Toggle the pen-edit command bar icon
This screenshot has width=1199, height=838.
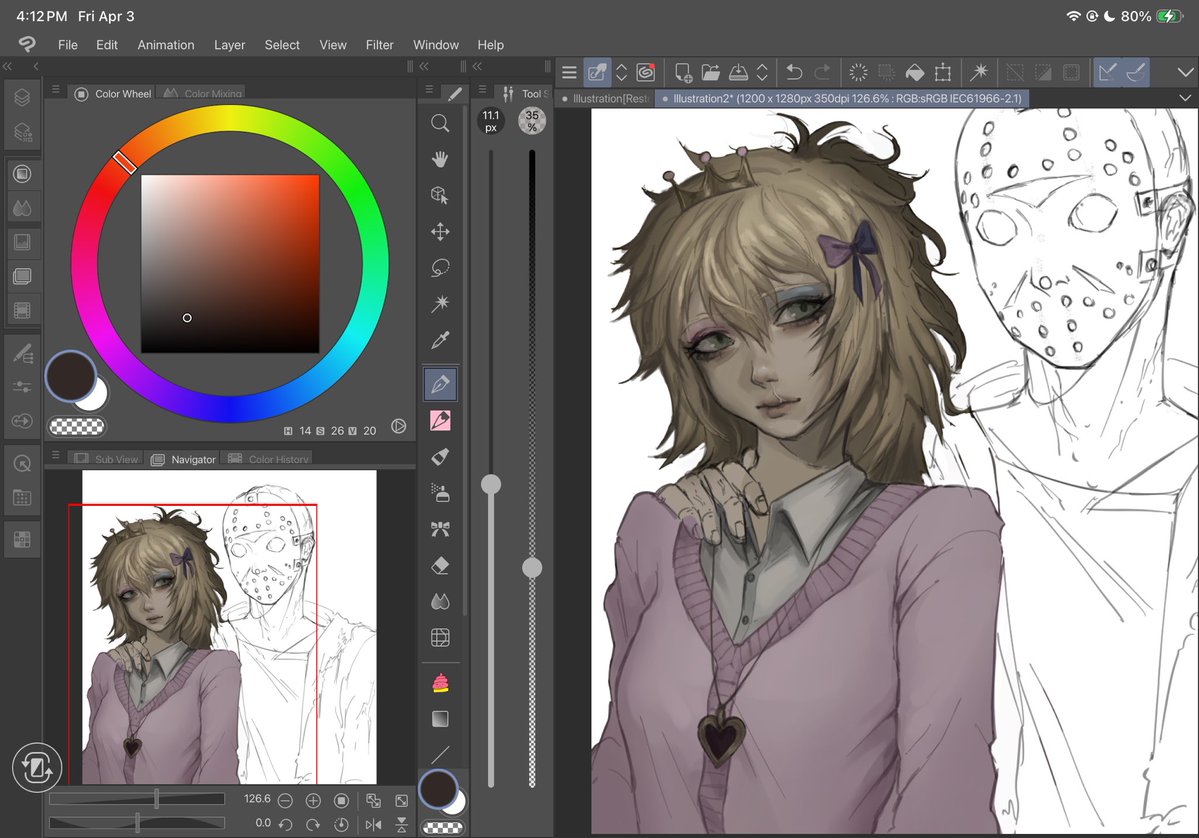click(596, 73)
